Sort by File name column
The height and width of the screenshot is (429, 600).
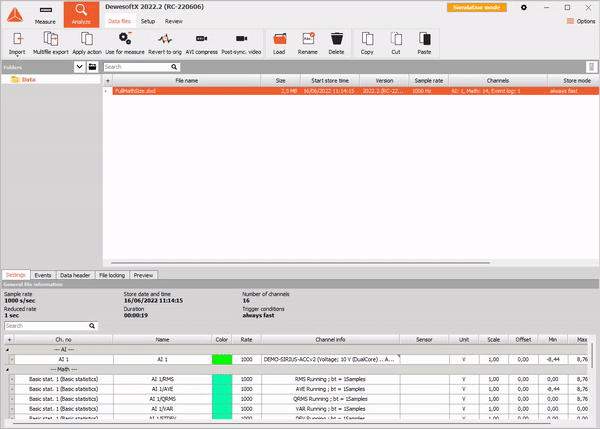187,81
